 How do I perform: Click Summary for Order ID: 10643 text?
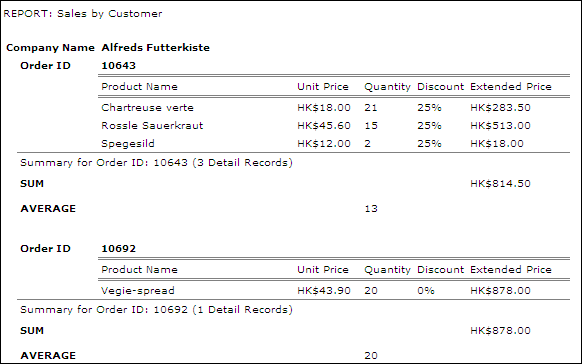[x=156, y=163]
